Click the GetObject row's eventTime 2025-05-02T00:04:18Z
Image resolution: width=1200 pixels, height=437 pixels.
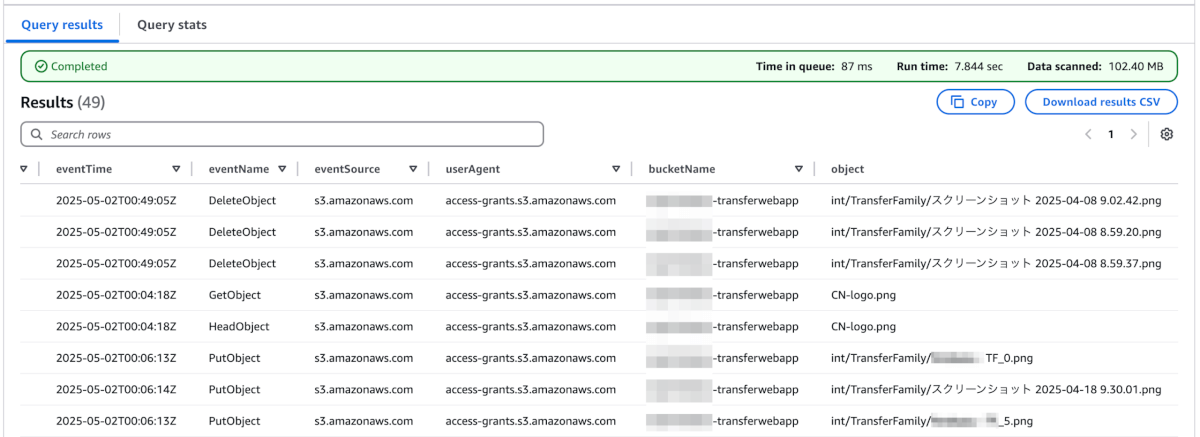click(116, 296)
